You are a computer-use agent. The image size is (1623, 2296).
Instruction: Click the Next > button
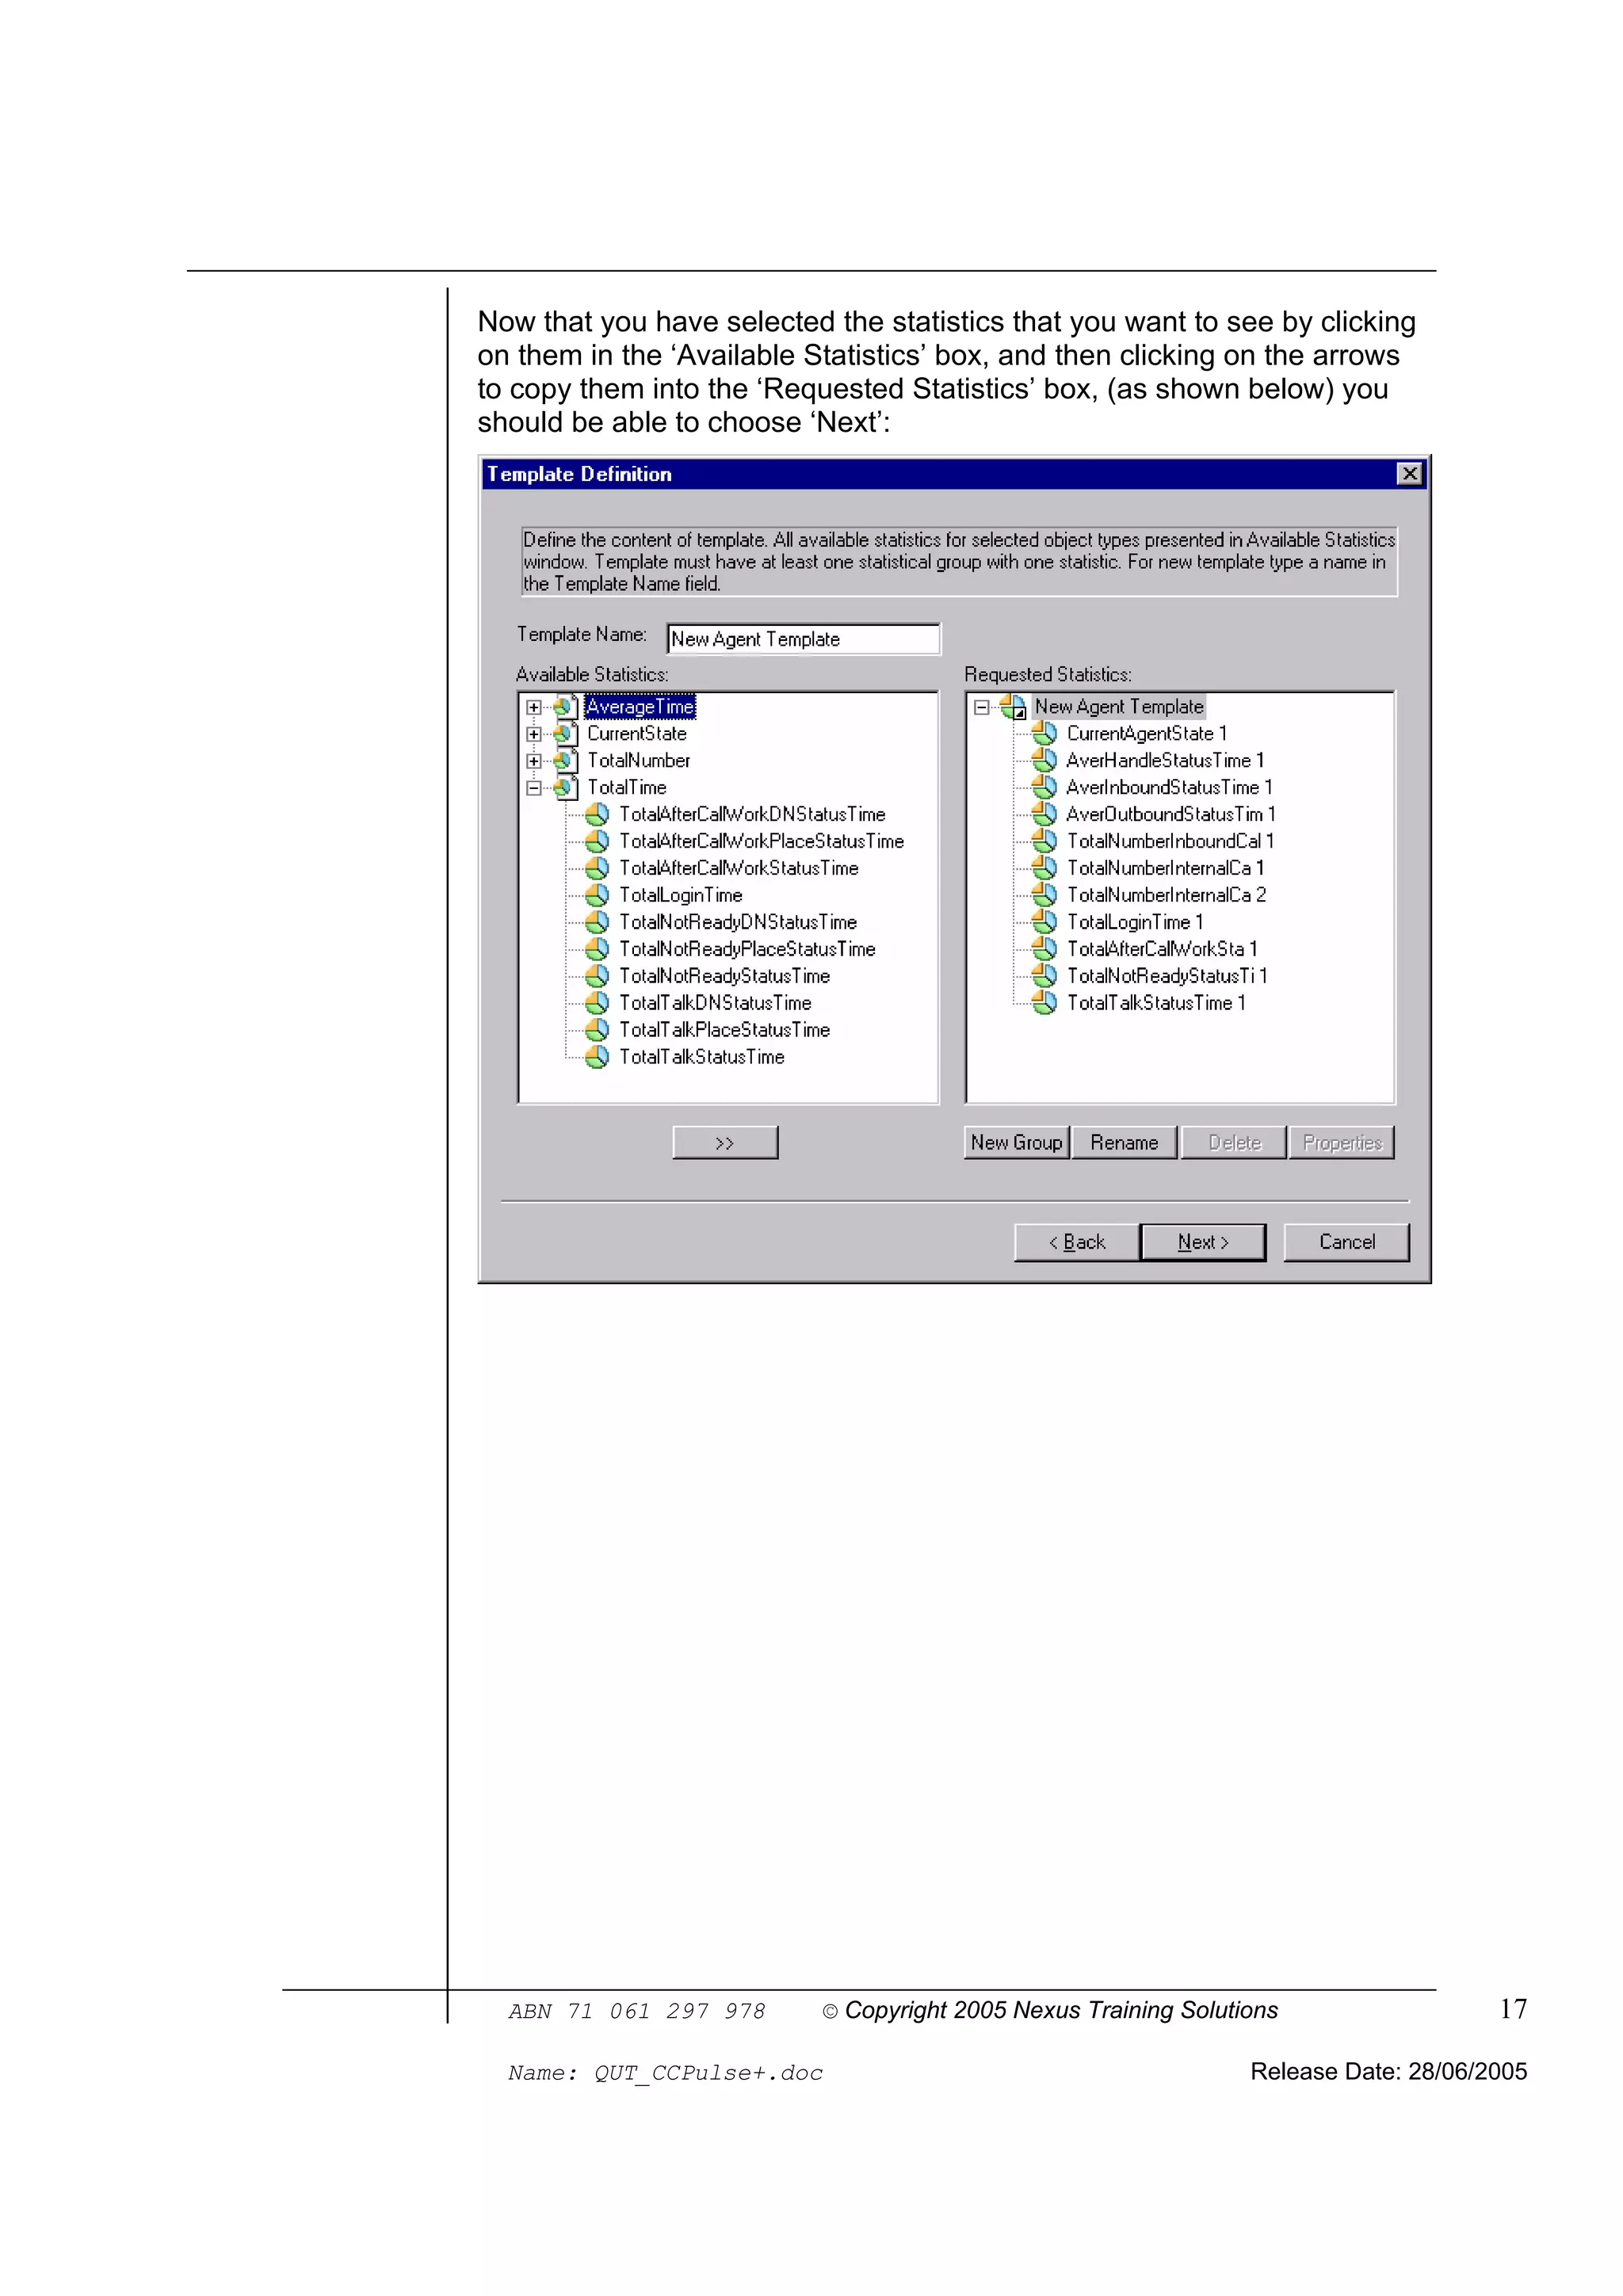click(1202, 1242)
